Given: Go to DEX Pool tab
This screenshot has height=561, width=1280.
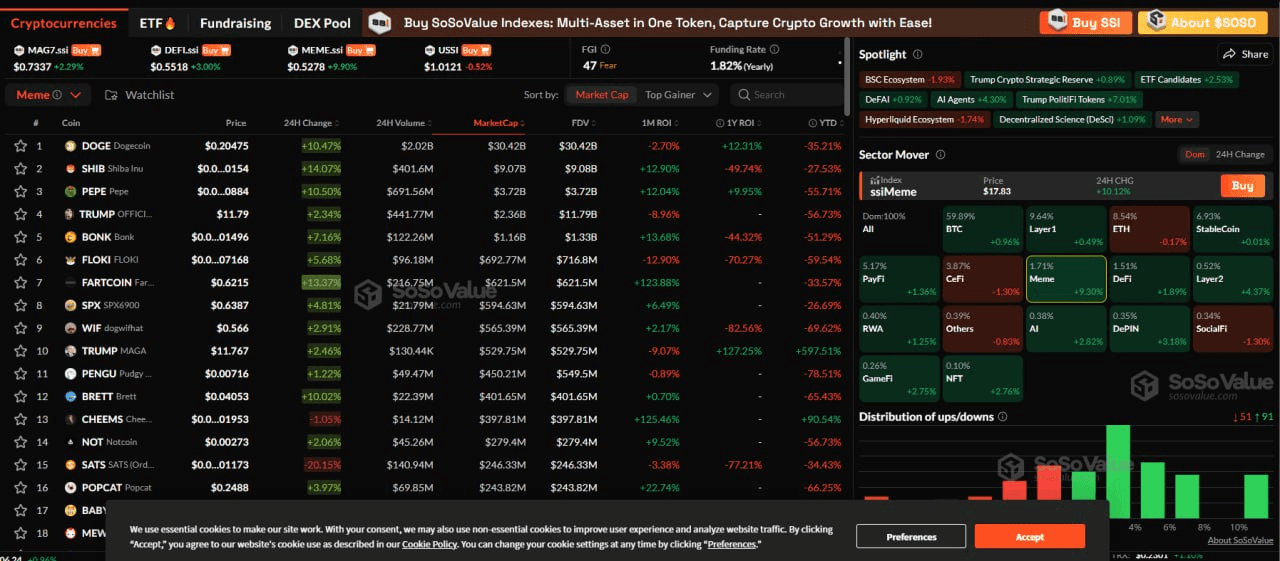Looking at the screenshot, I should click(x=322, y=22).
